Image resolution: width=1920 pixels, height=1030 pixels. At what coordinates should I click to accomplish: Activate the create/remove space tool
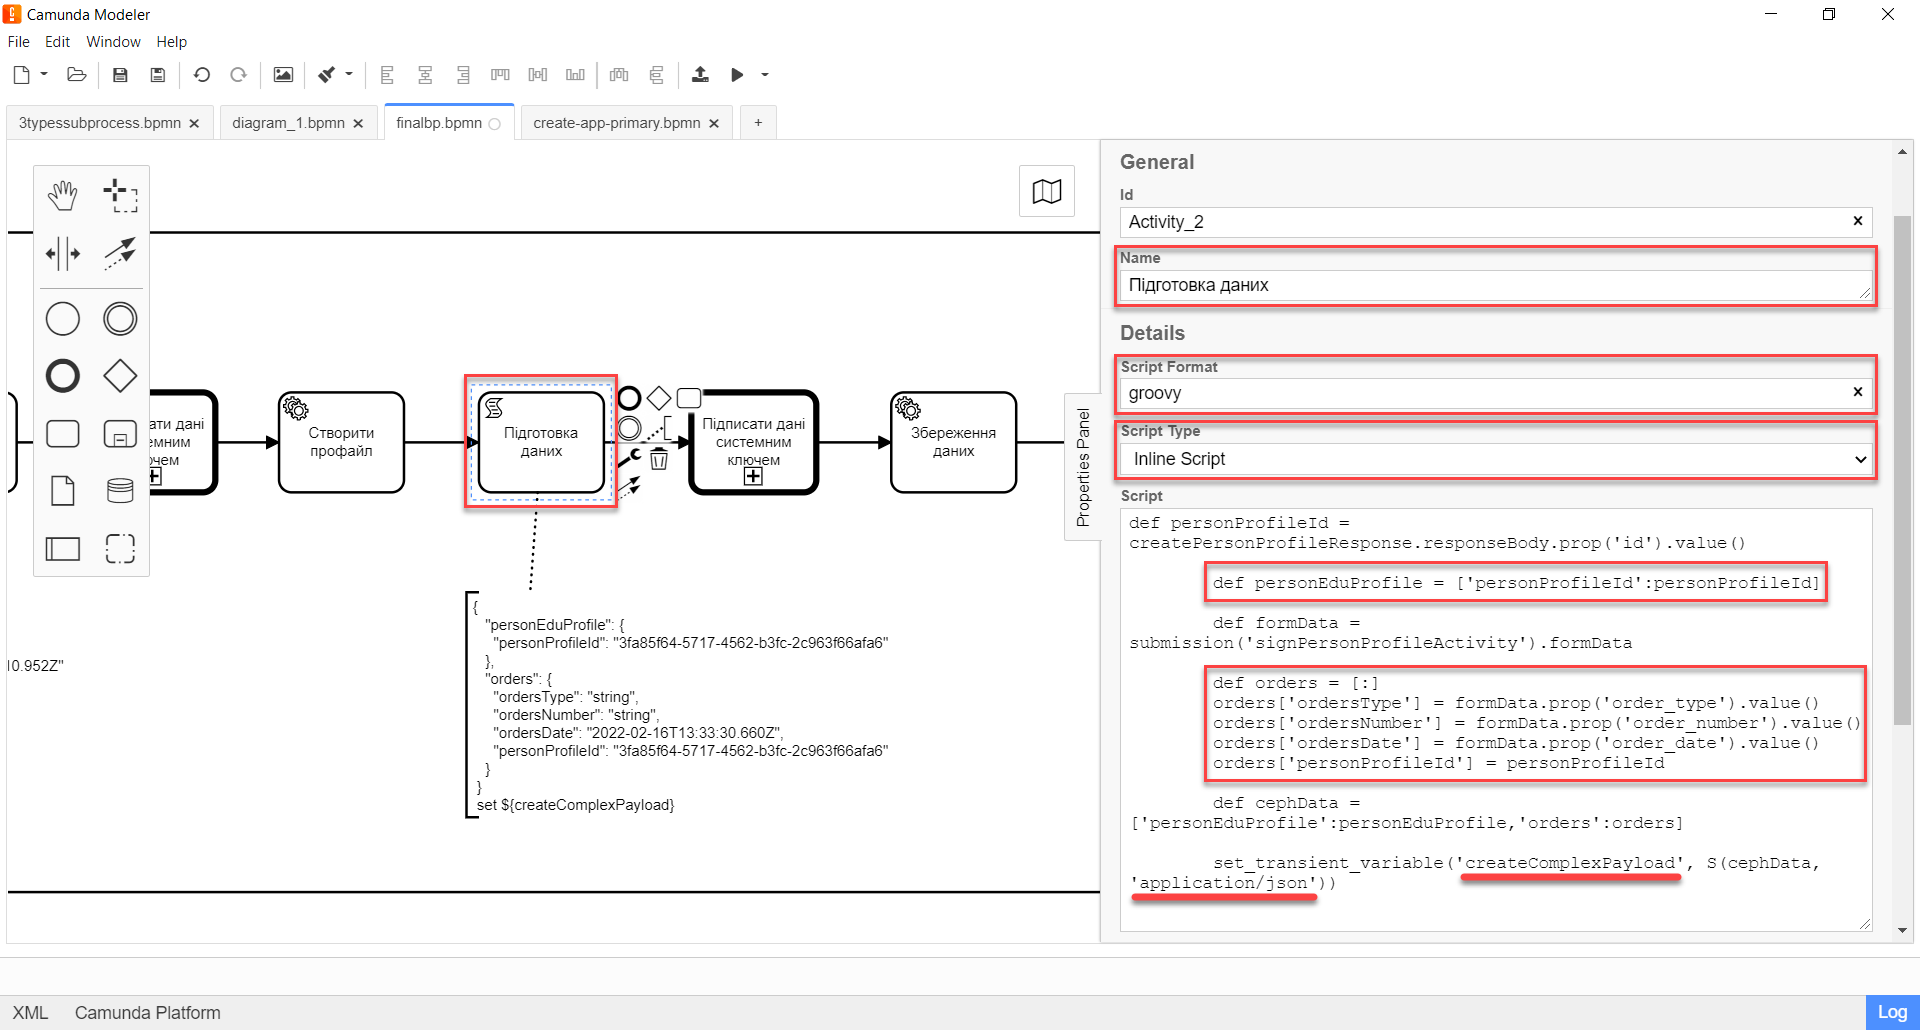tap(63, 254)
